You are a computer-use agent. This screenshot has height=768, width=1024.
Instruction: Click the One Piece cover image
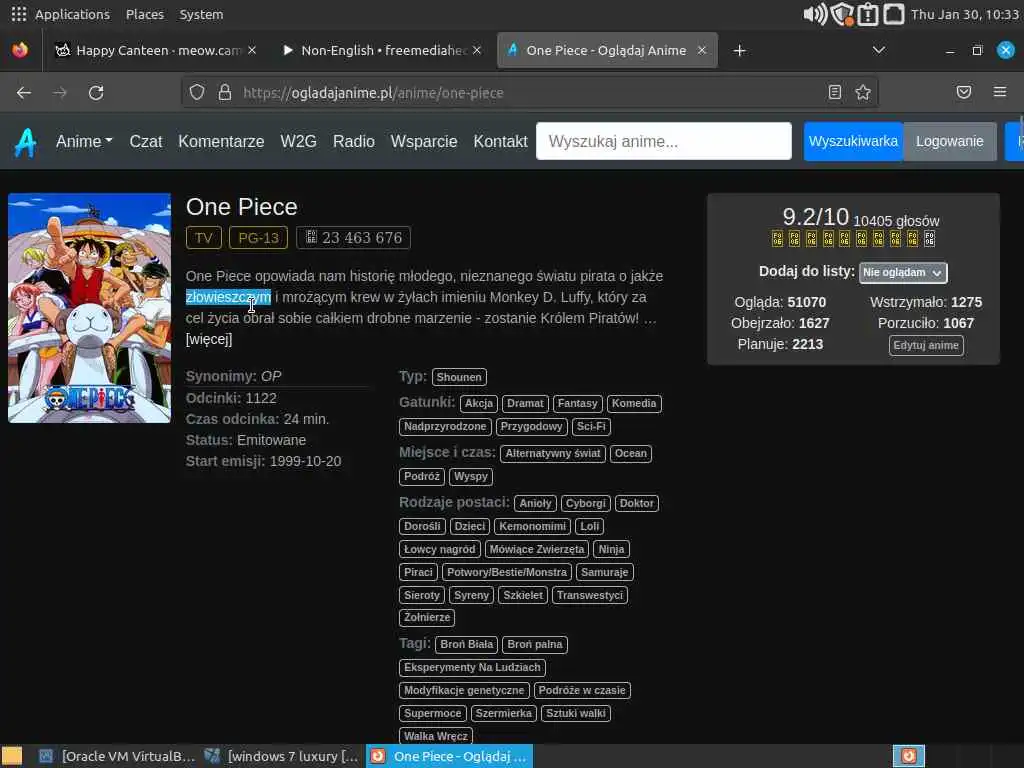click(89, 308)
